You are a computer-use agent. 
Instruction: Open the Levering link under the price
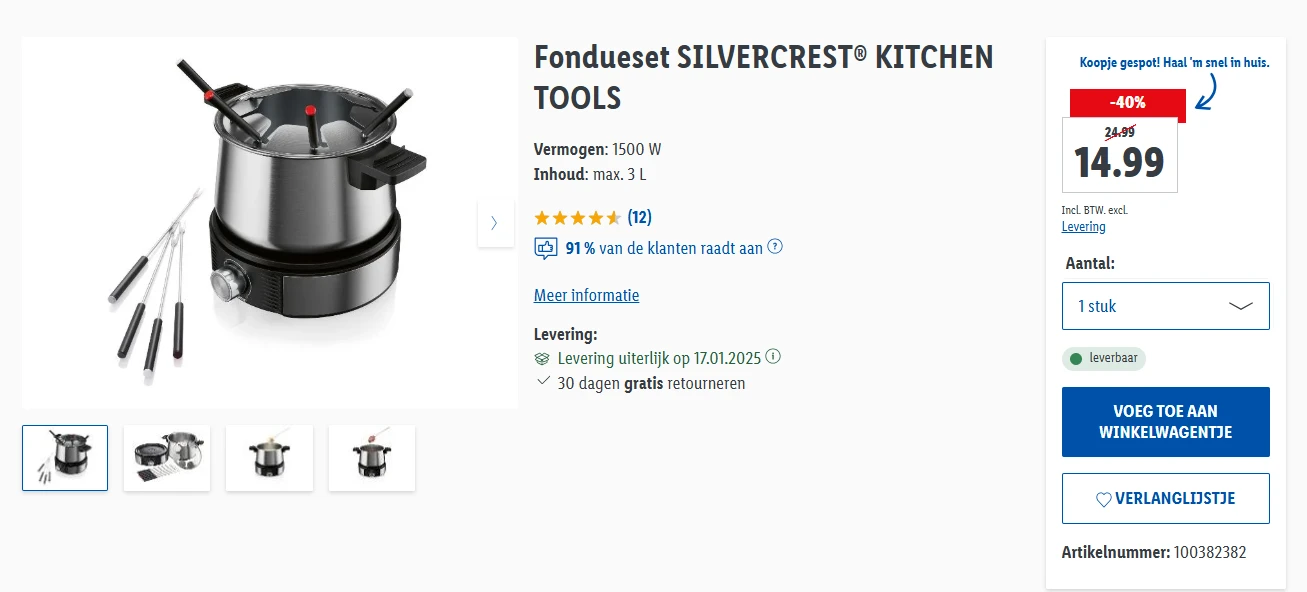click(x=1083, y=226)
